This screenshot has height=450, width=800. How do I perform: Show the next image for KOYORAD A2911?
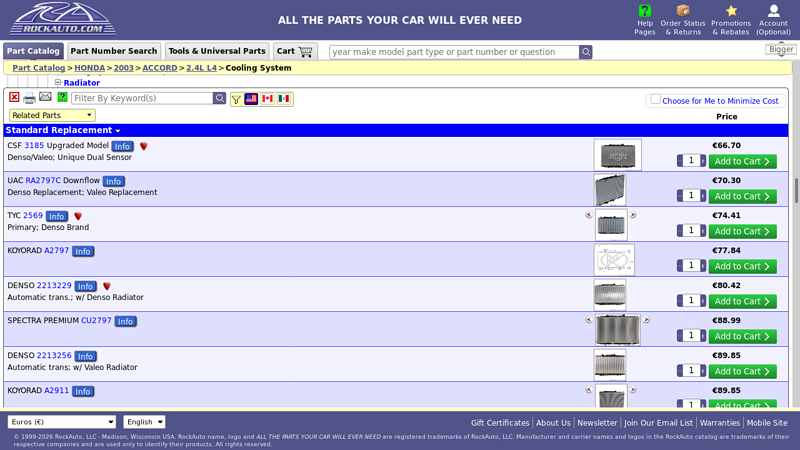(633, 390)
